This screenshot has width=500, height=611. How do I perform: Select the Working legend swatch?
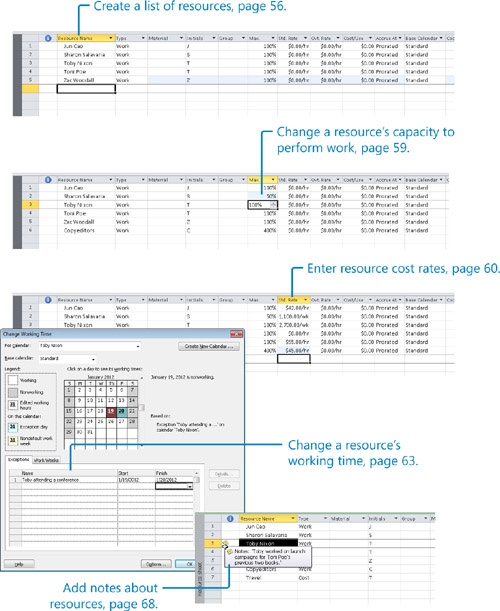[13, 380]
